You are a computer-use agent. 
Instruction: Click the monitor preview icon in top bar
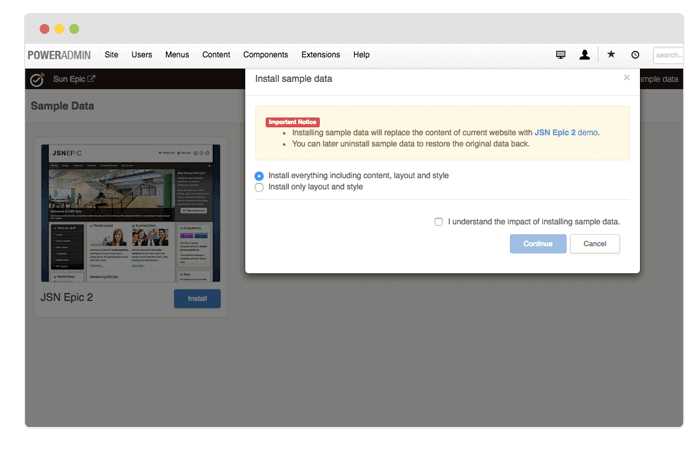click(561, 55)
